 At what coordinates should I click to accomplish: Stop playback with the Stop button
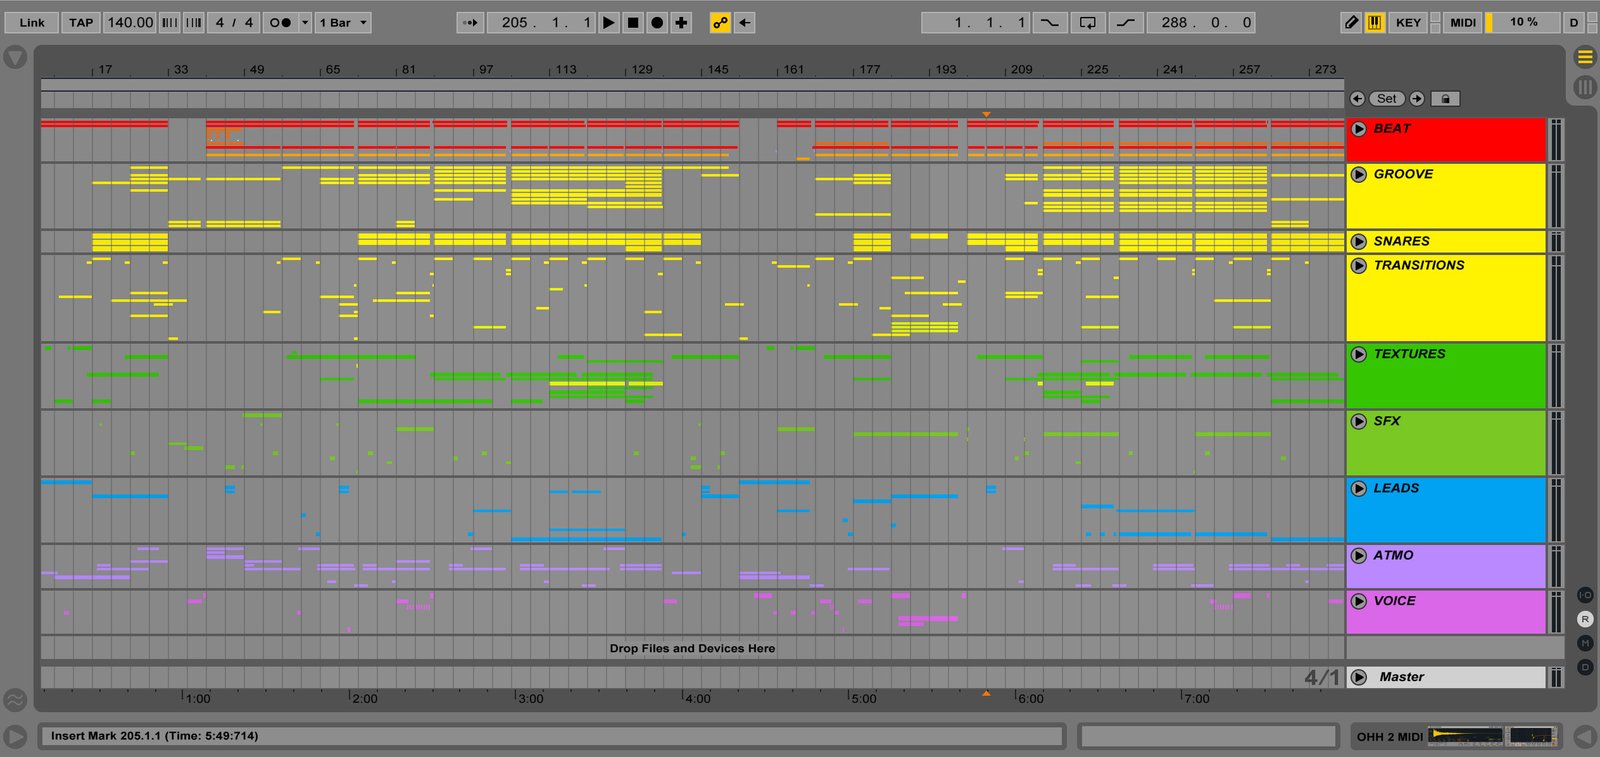pos(633,22)
